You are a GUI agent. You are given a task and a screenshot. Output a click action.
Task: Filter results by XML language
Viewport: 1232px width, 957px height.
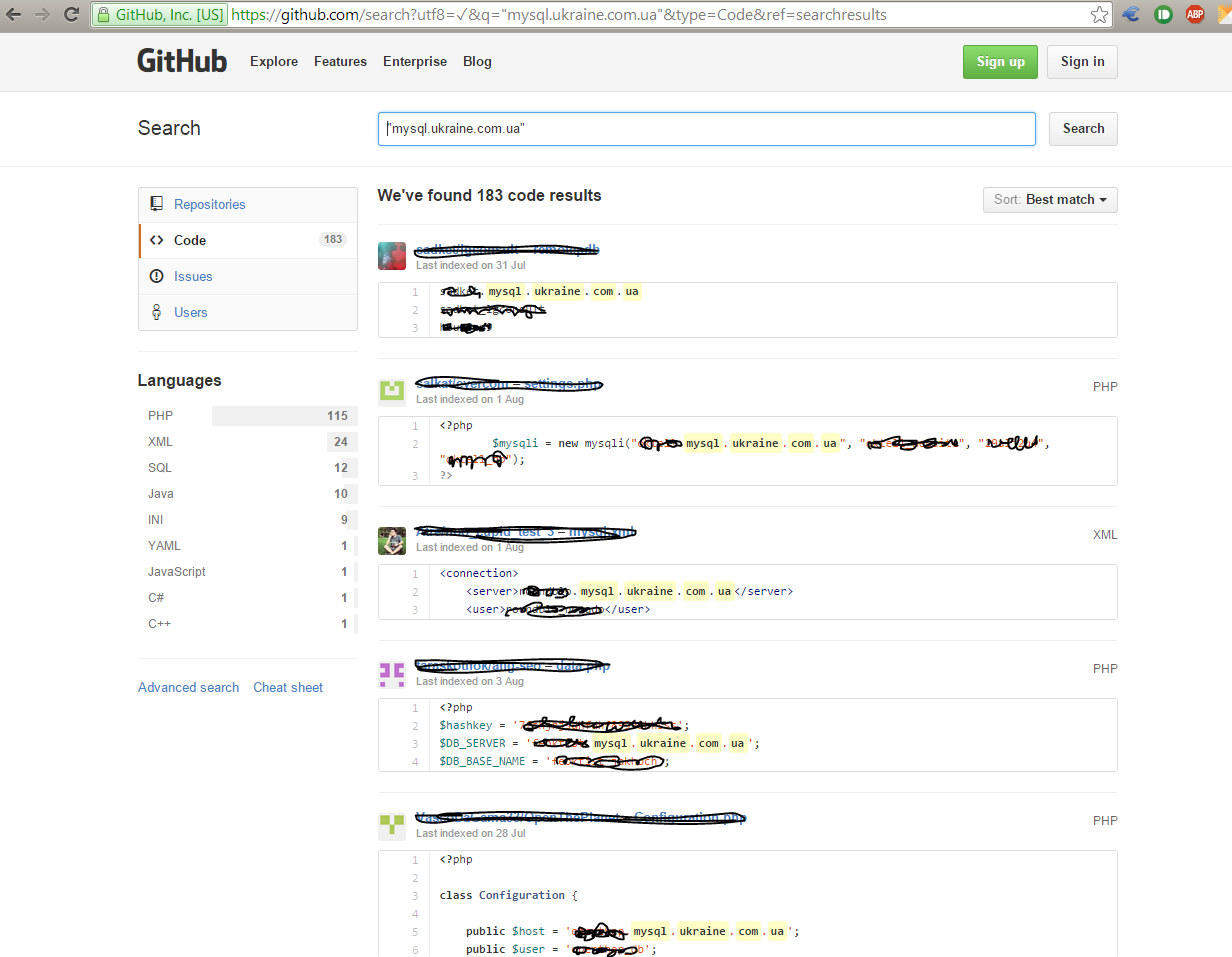[x=248, y=441]
